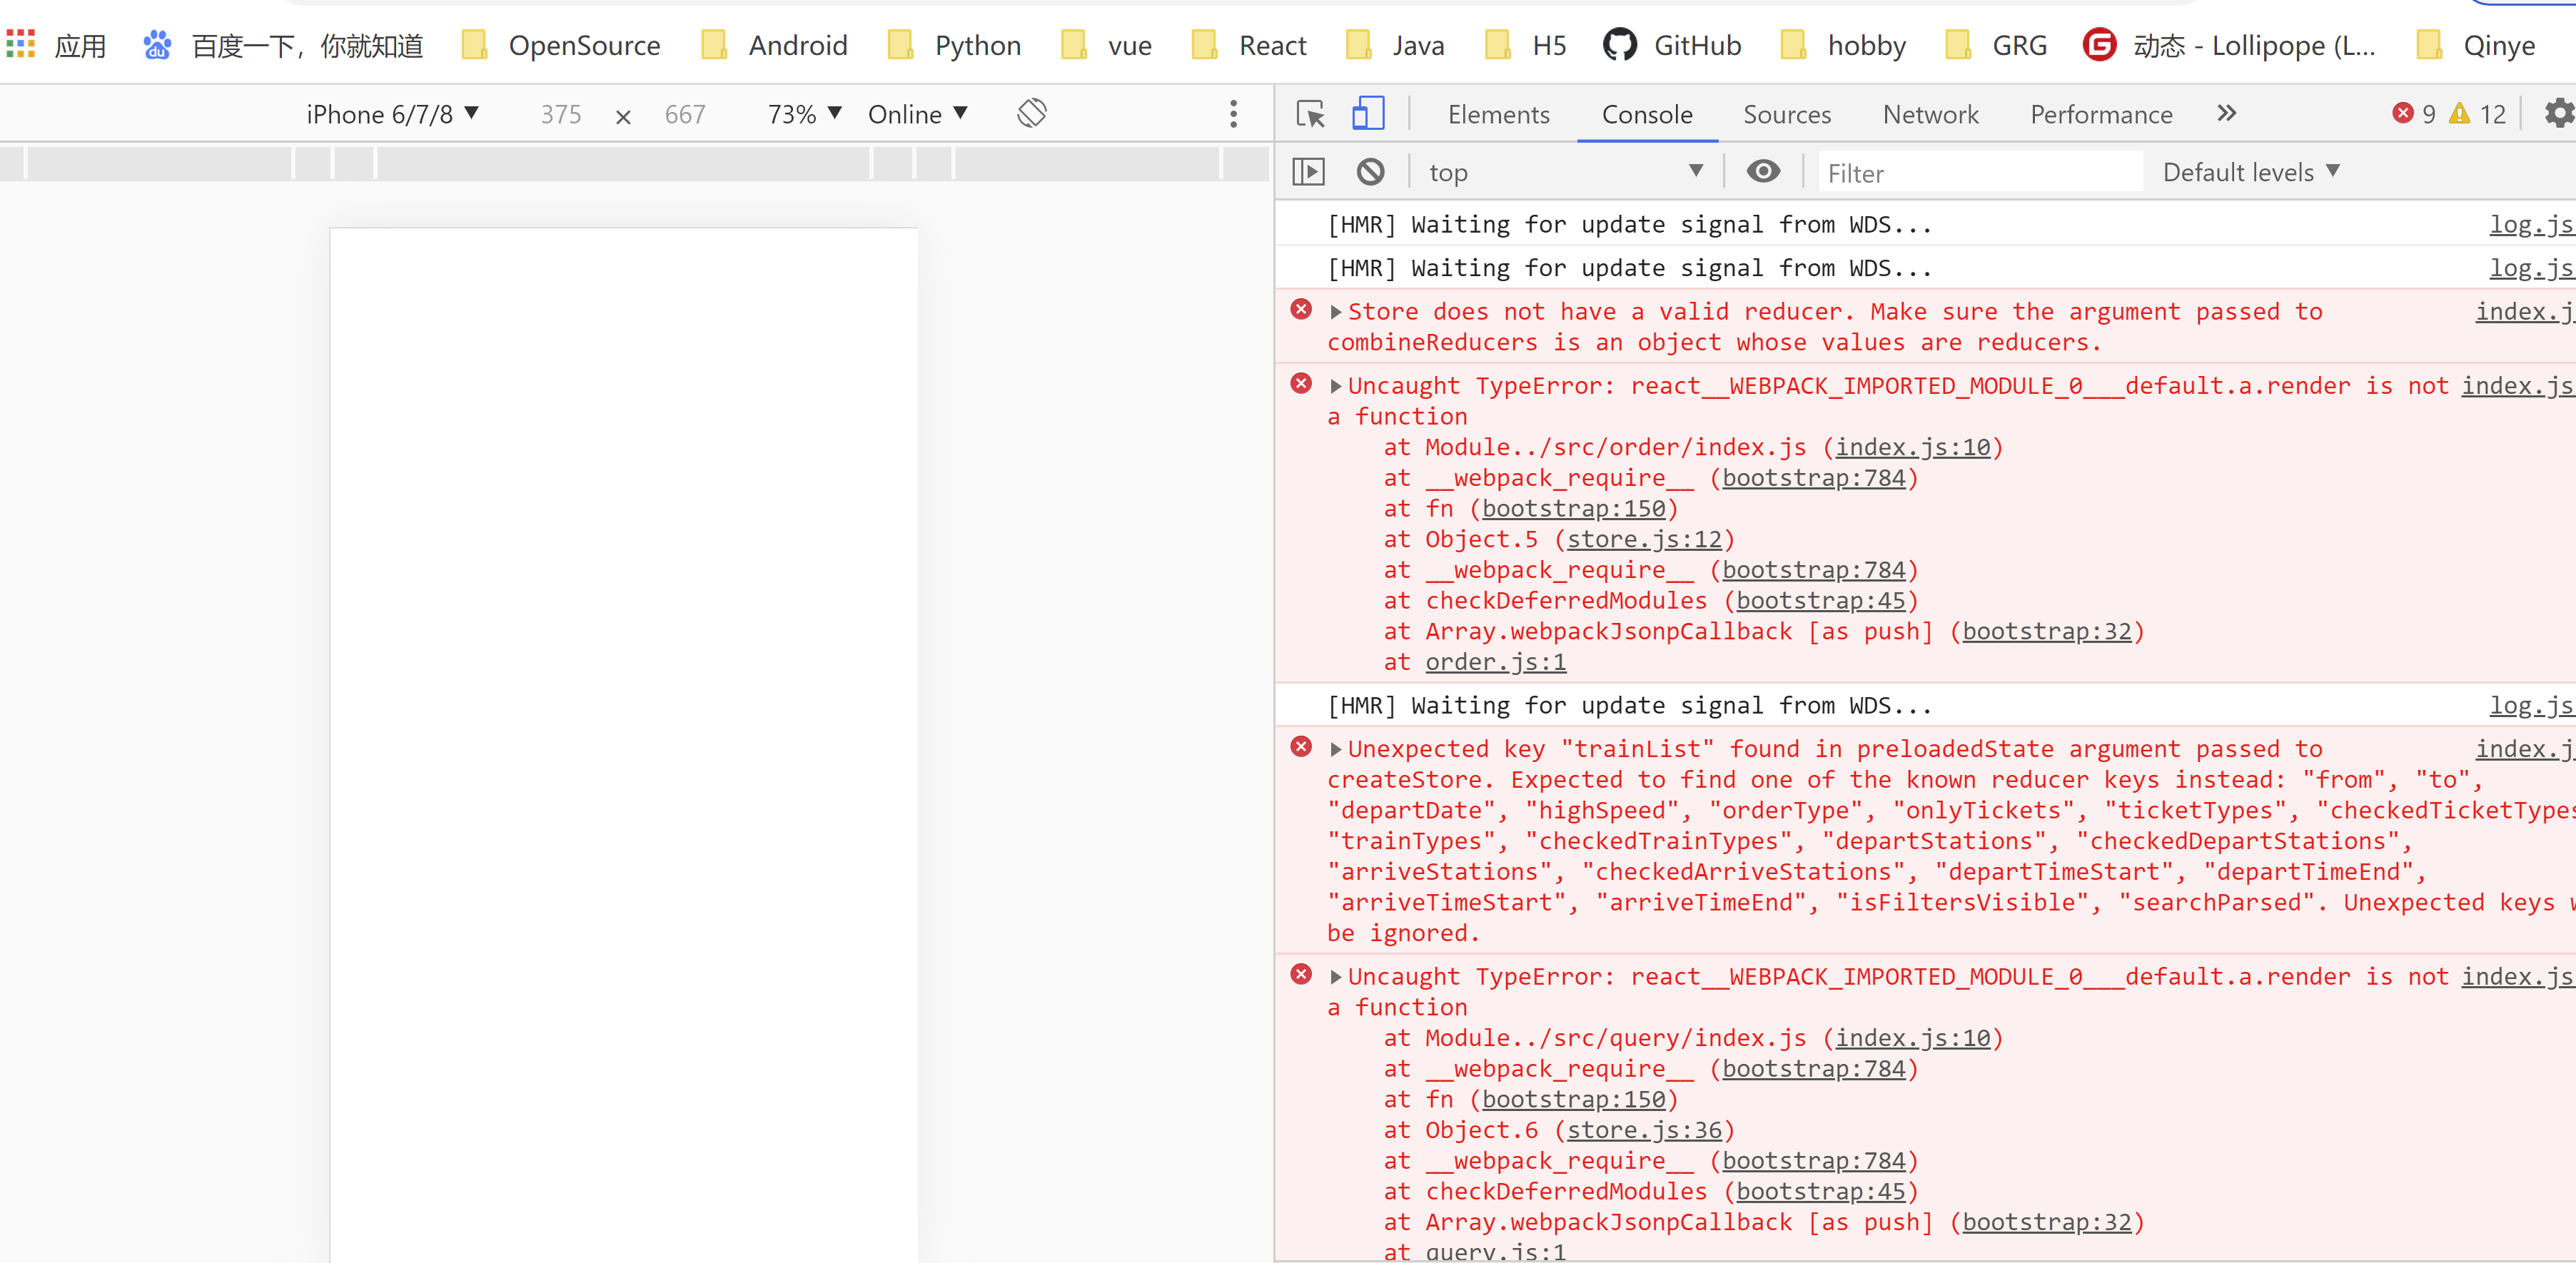Open DevTools settings gear icon
2576x1263 pixels.
(x=2558, y=114)
